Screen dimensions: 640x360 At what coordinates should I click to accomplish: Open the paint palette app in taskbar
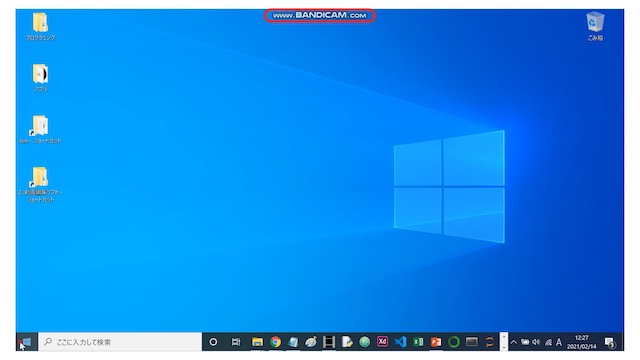pyautogui.click(x=311, y=342)
